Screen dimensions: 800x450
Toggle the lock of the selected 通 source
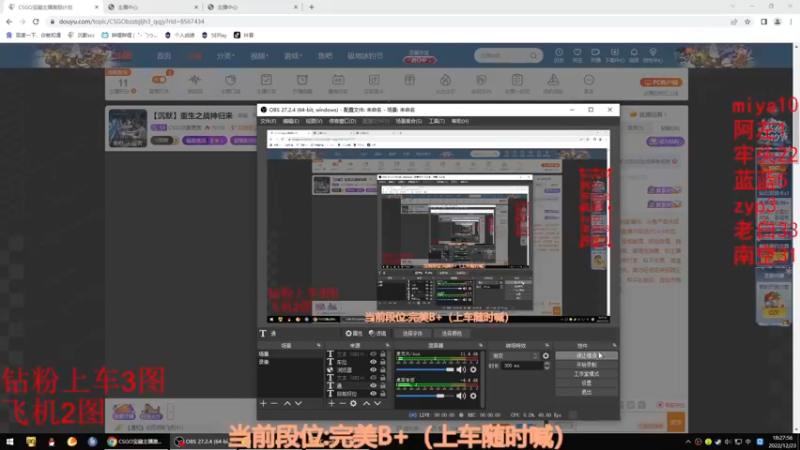point(383,386)
